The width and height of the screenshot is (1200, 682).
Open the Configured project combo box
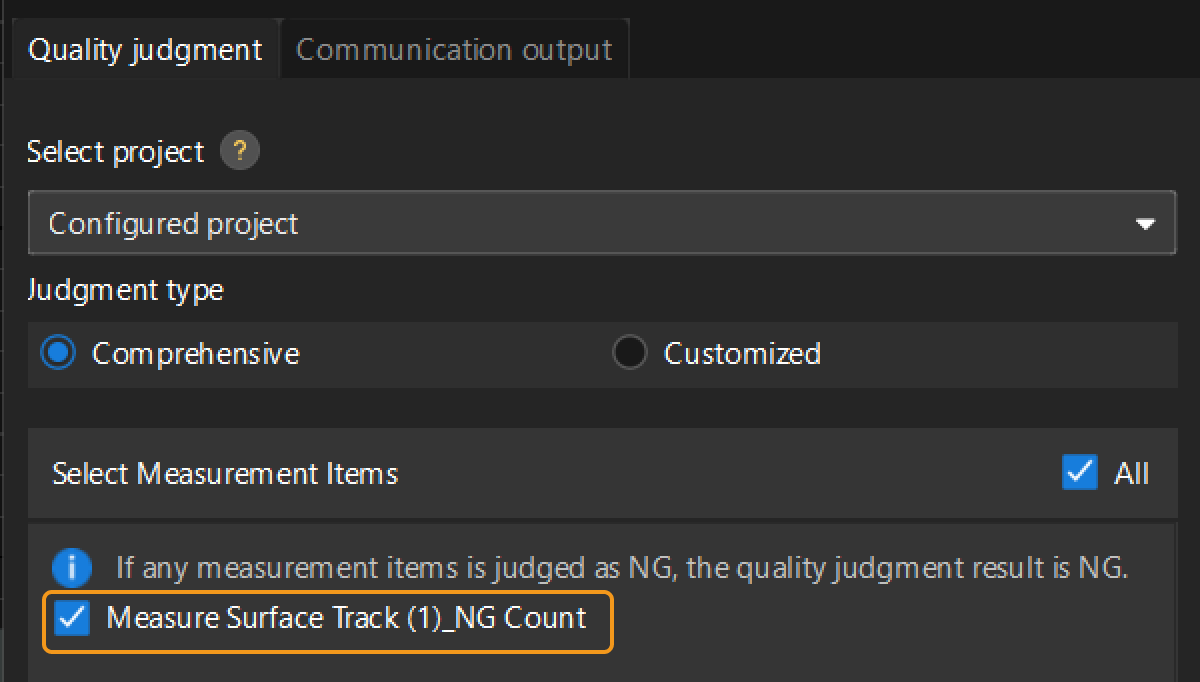[x=600, y=223]
